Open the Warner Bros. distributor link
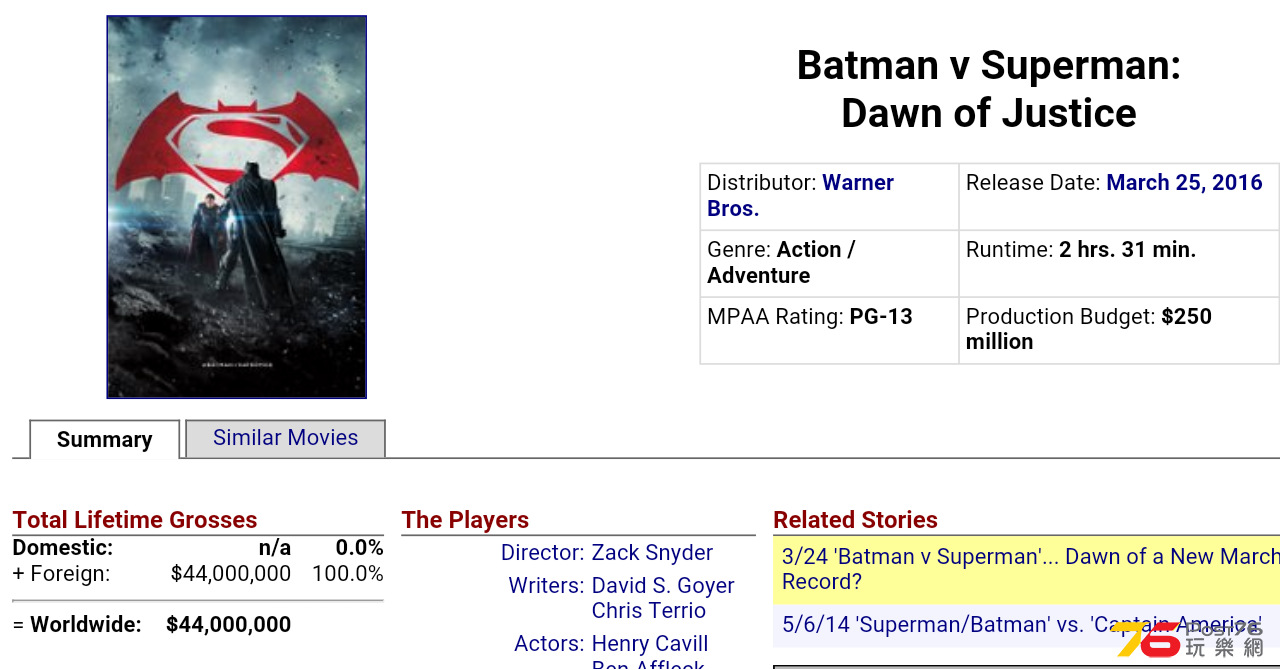 tap(800, 196)
